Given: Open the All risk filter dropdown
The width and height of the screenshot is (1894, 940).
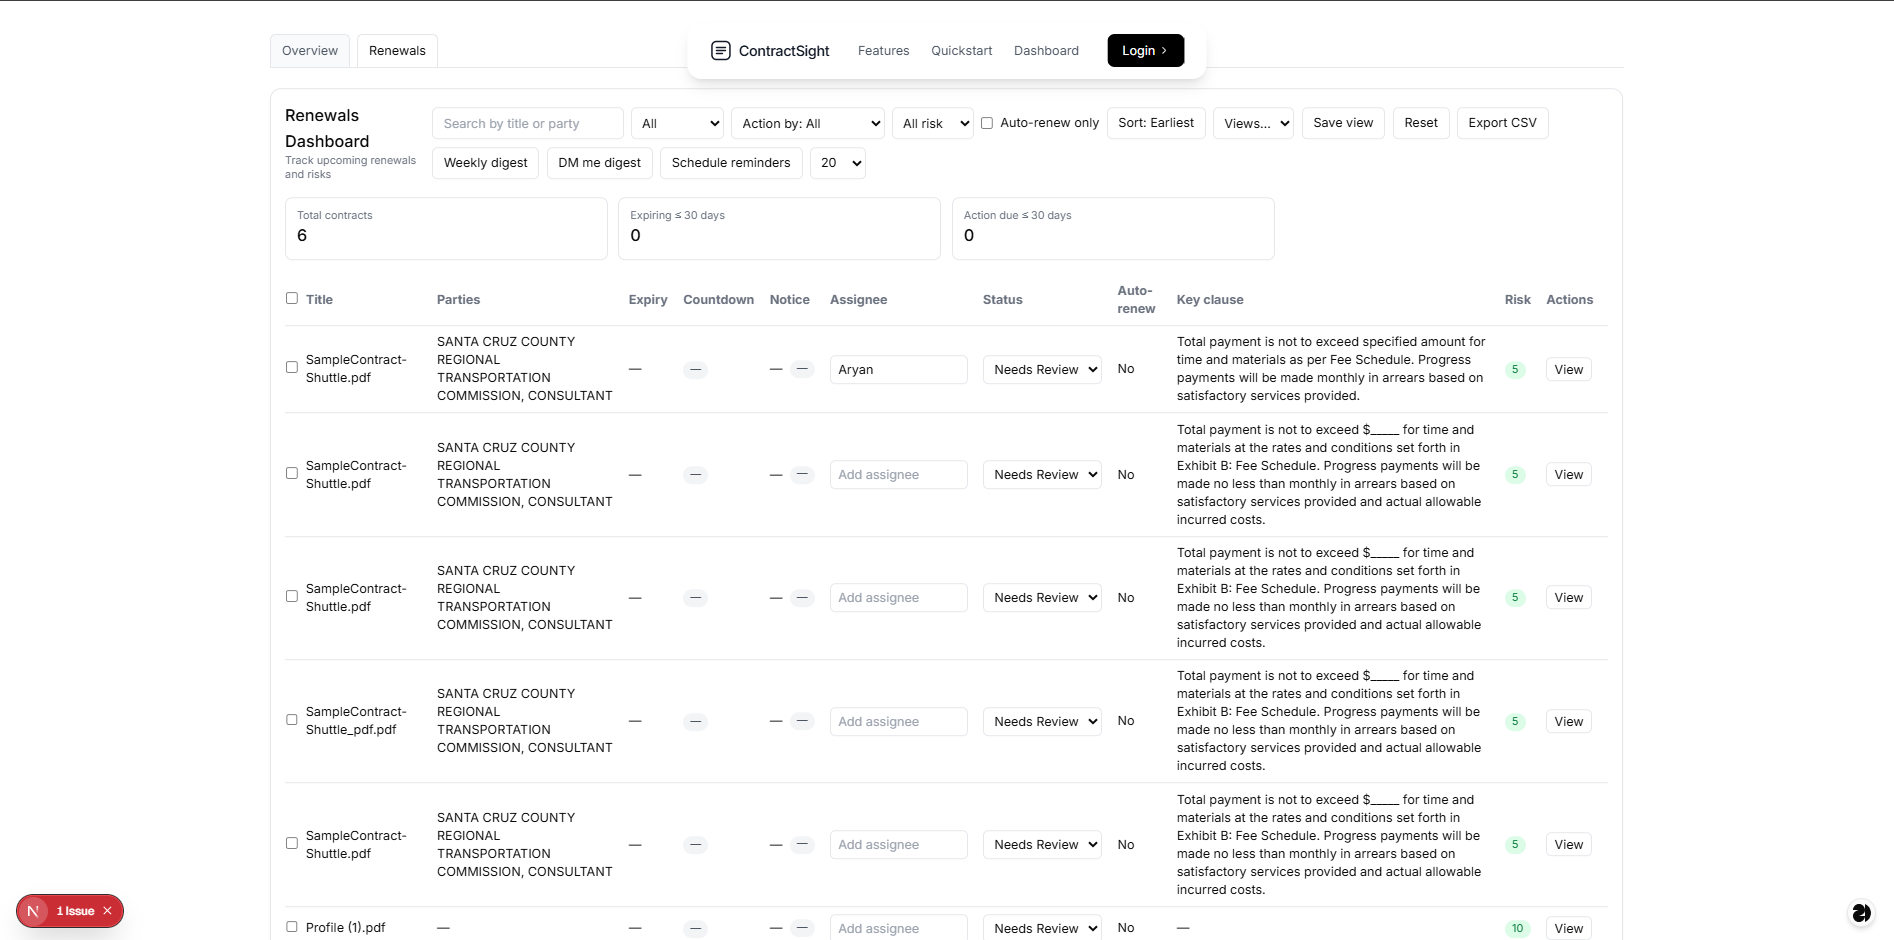Looking at the screenshot, I should click(931, 123).
